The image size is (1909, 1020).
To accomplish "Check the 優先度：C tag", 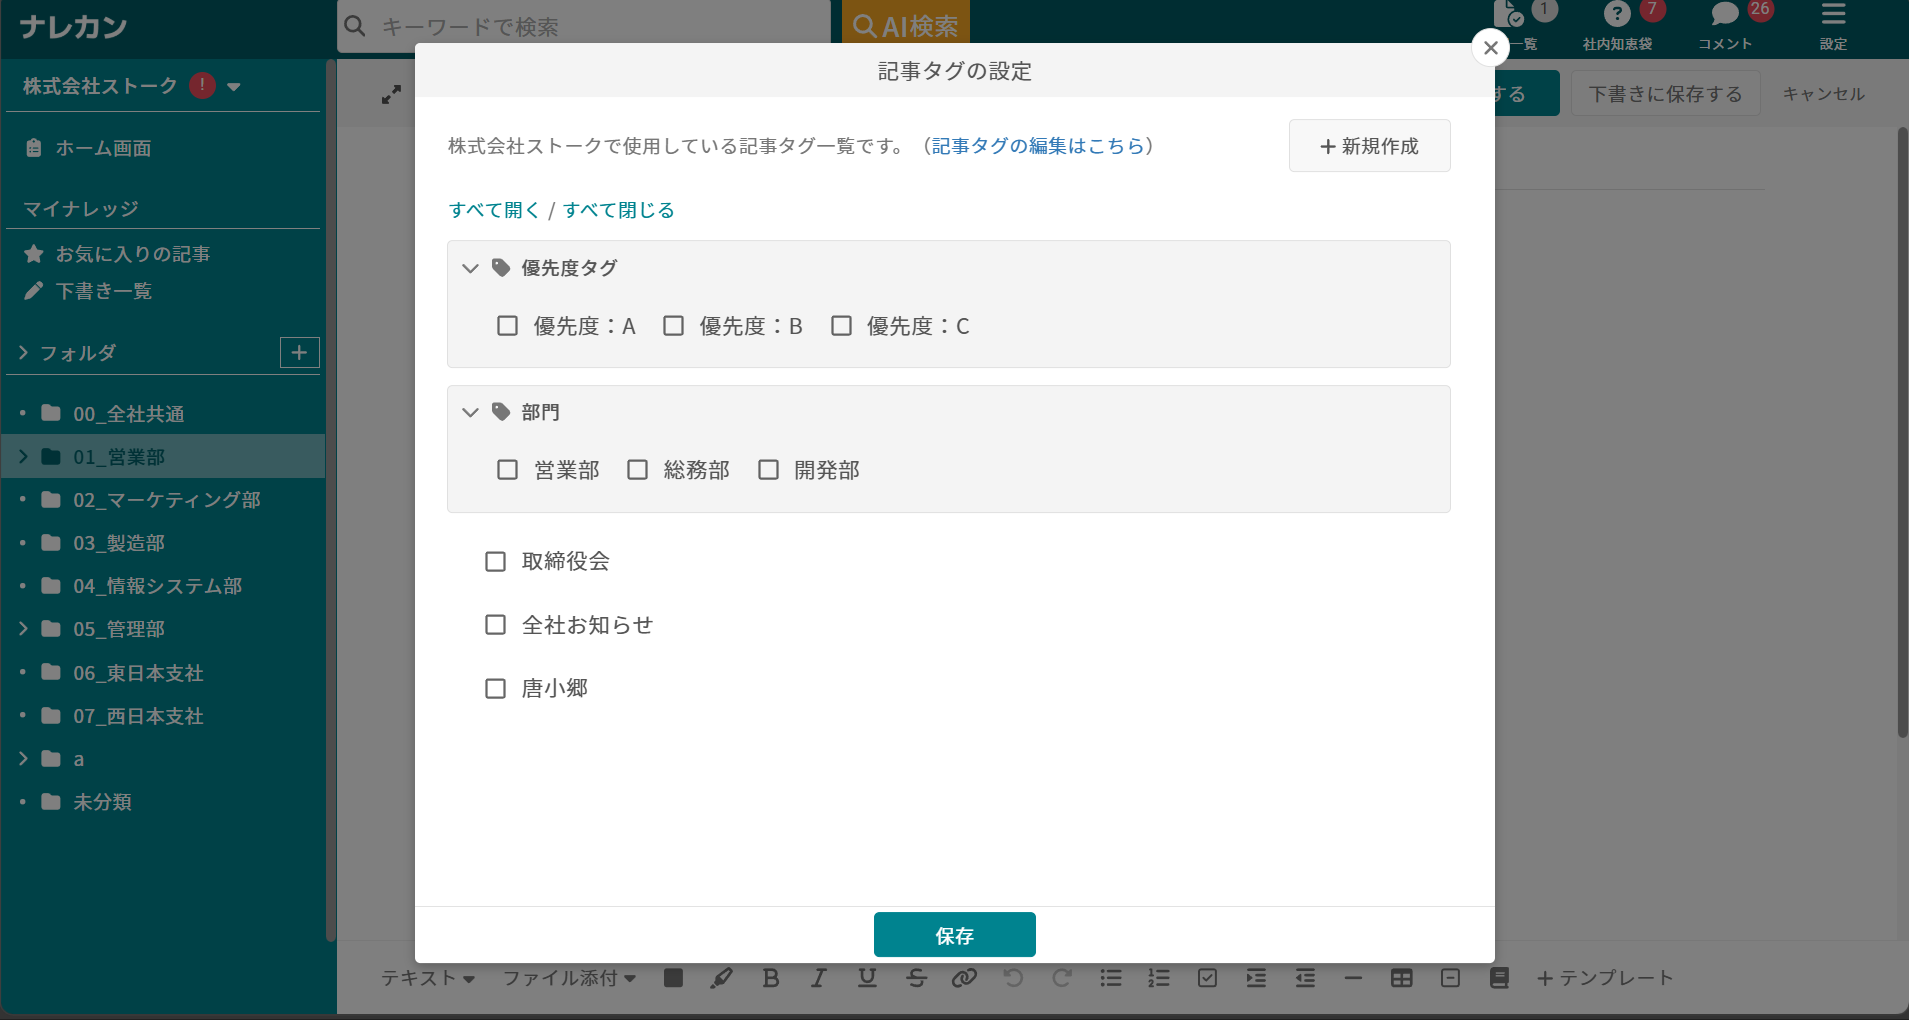I will pyautogui.click(x=841, y=326).
